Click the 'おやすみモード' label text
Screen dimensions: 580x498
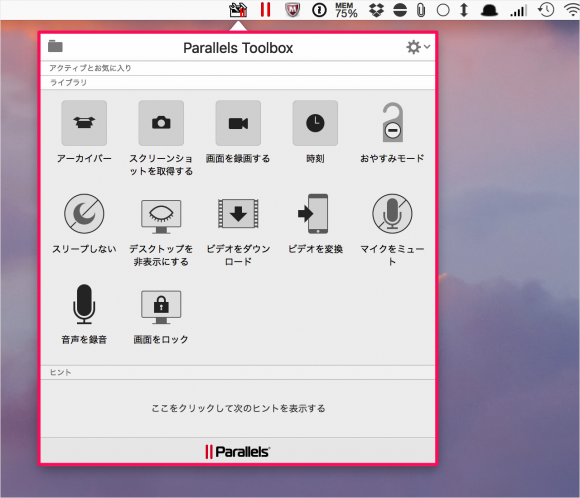coord(392,158)
